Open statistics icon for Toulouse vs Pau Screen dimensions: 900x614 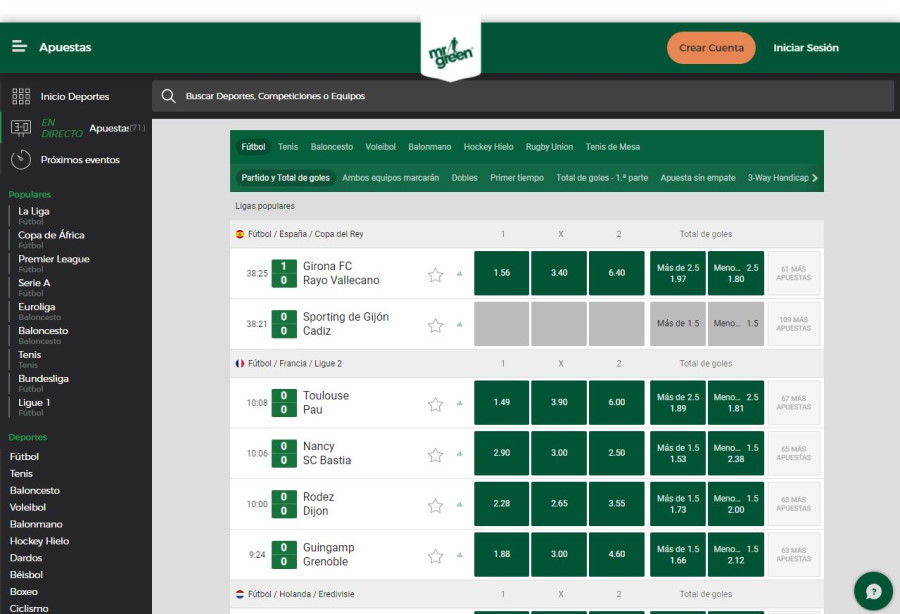(460, 403)
